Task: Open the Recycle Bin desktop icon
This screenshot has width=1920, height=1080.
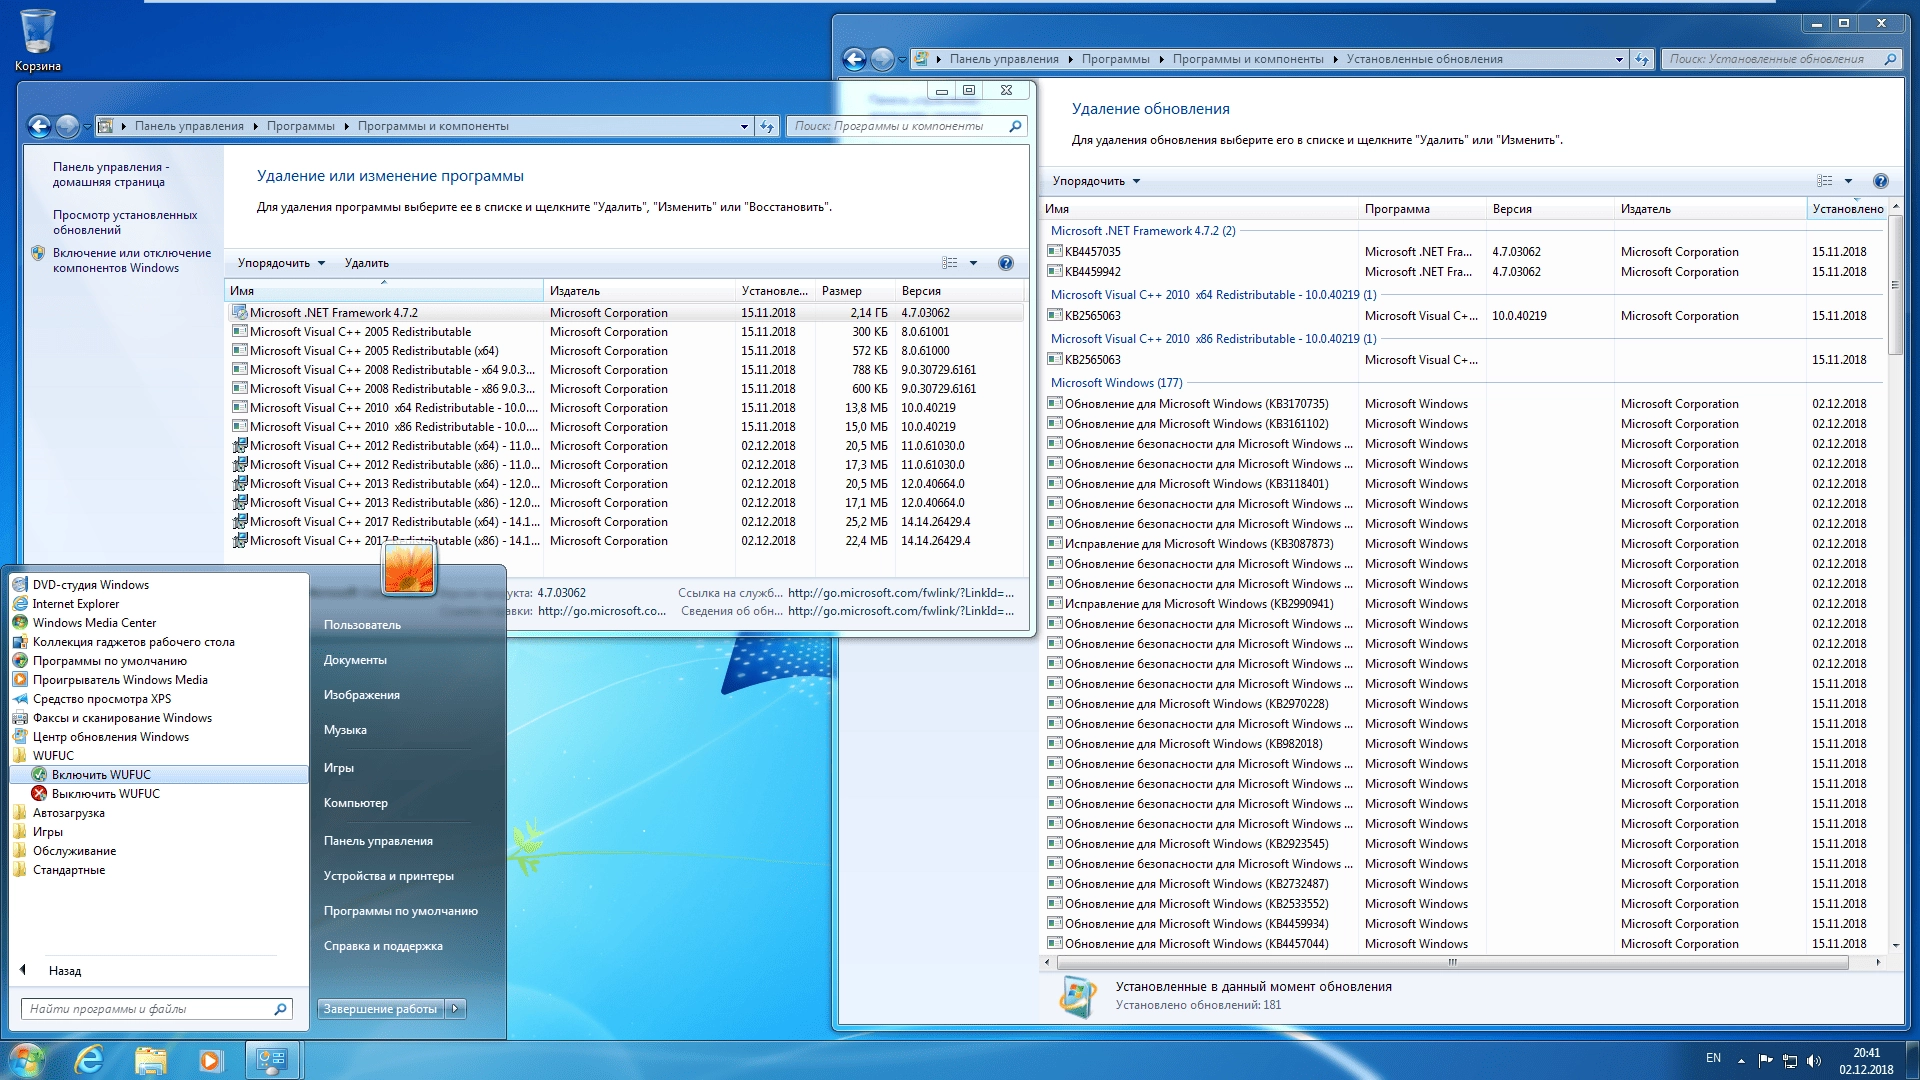Action: coord(37,40)
